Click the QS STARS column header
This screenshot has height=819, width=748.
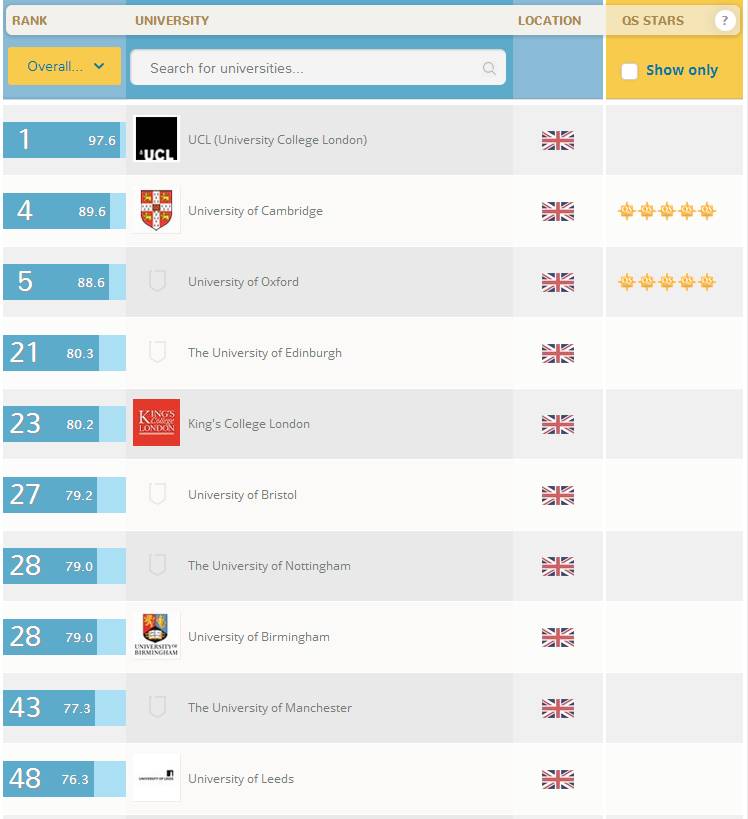[653, 20]
